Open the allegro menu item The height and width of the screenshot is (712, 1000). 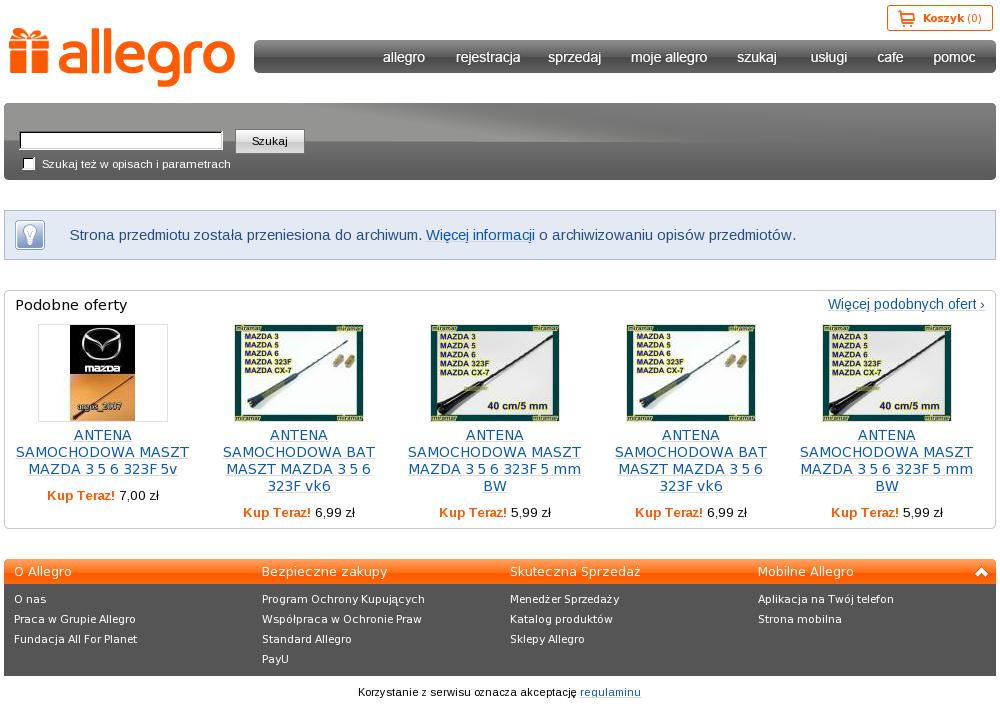404,57
